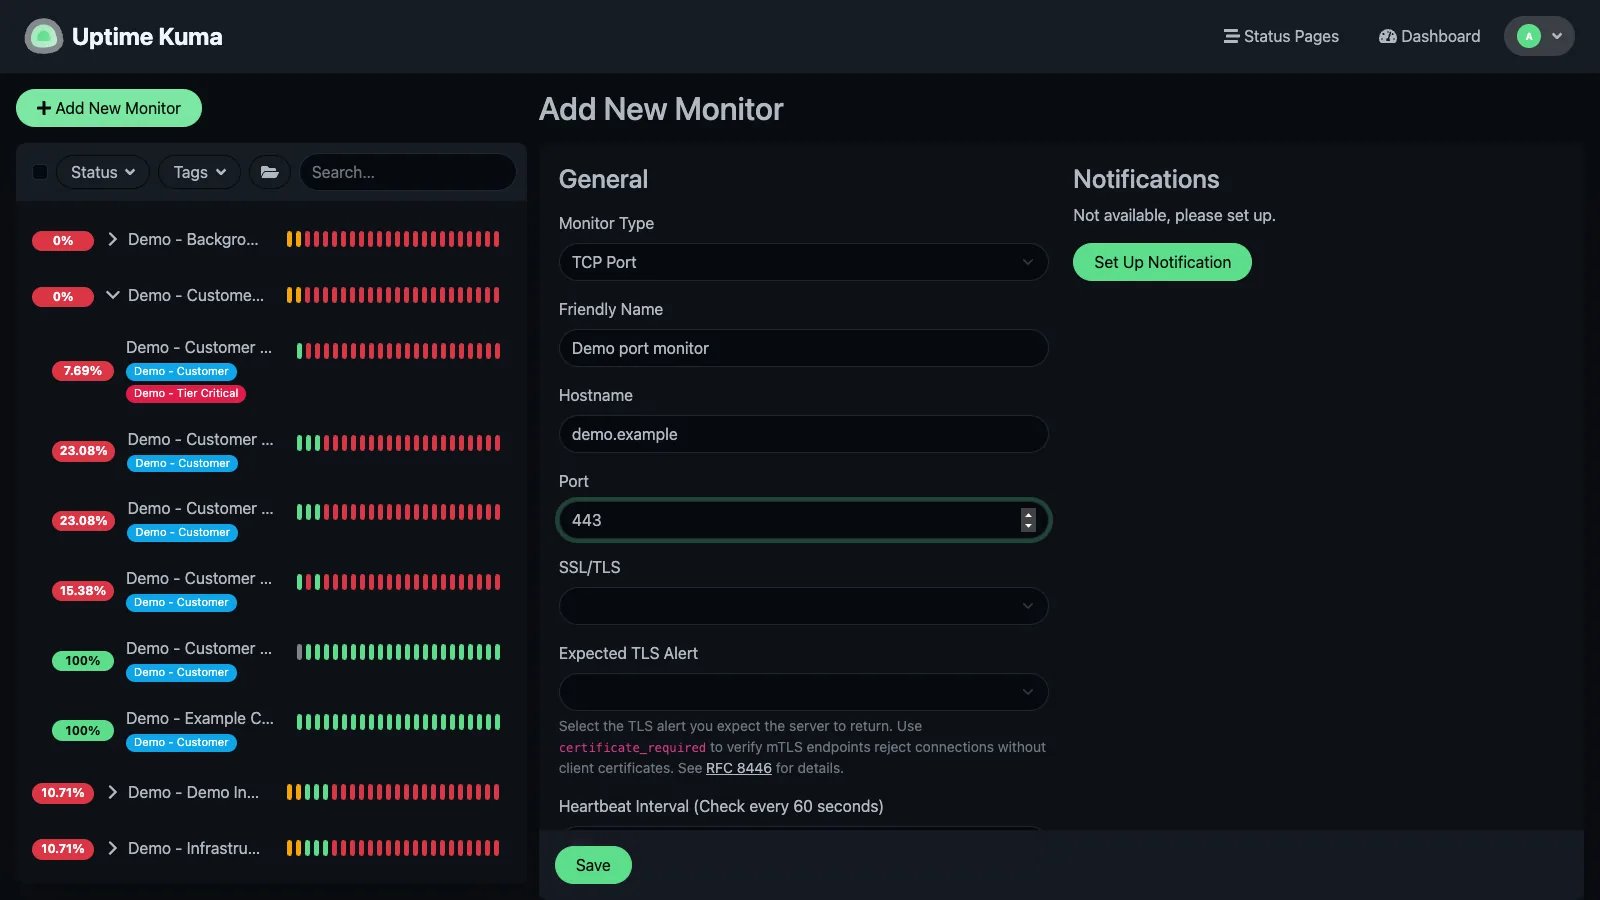Click the Uptime Kuma title text
Image resolution: width=1600 pixels, height=900 pixels.
click(x=147, y=37)
